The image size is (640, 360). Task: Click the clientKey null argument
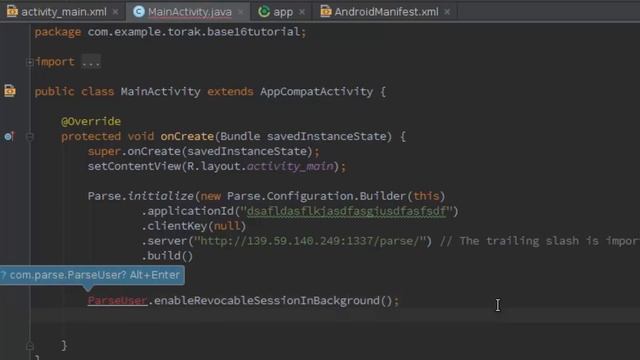click(x=227, y=226)
